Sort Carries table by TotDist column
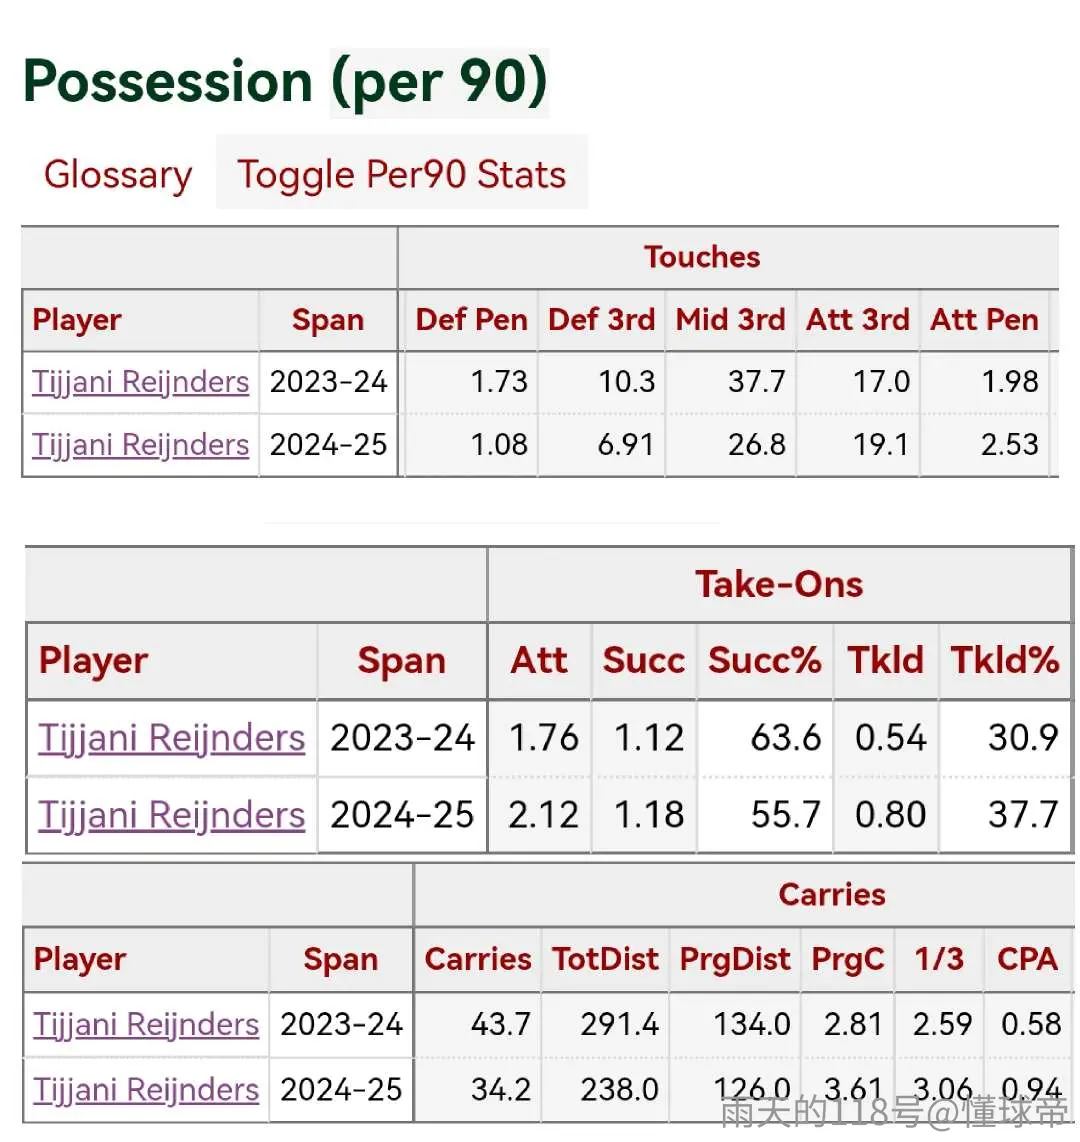 (x=605, y=959)
